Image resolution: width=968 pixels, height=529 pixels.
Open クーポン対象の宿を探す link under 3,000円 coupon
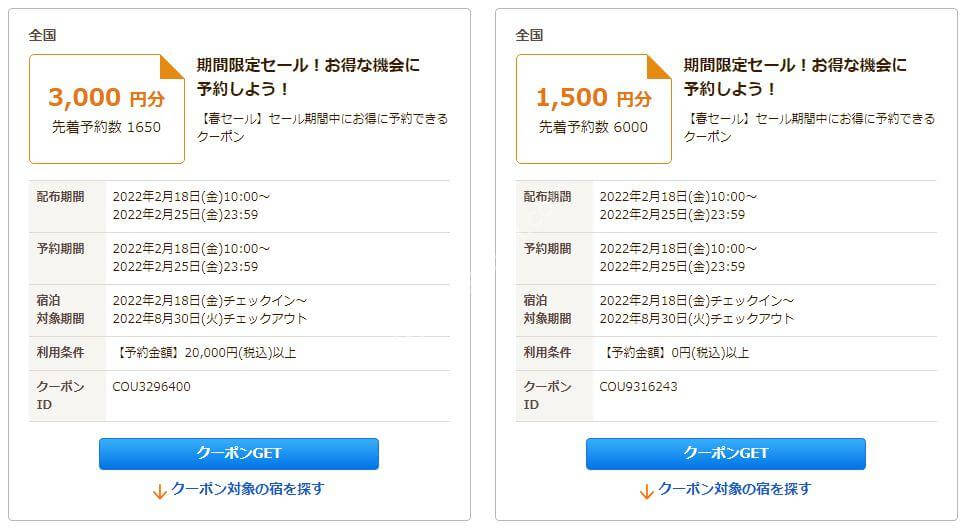pos(248,489)
